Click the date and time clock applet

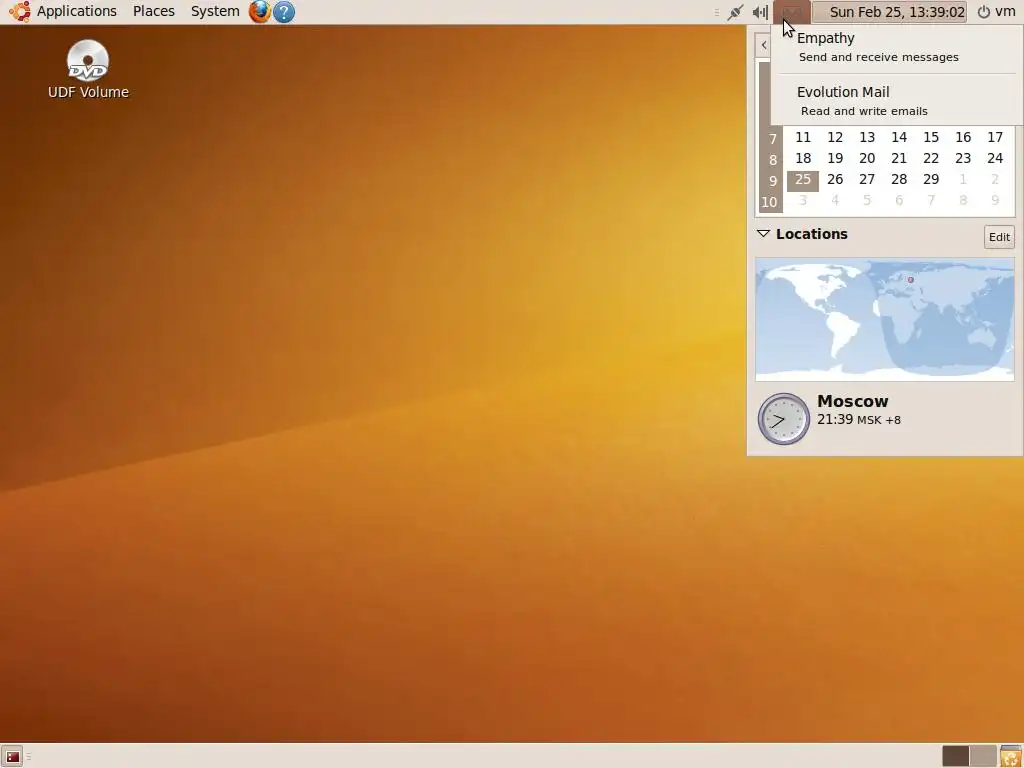click(x=889, y=12)
